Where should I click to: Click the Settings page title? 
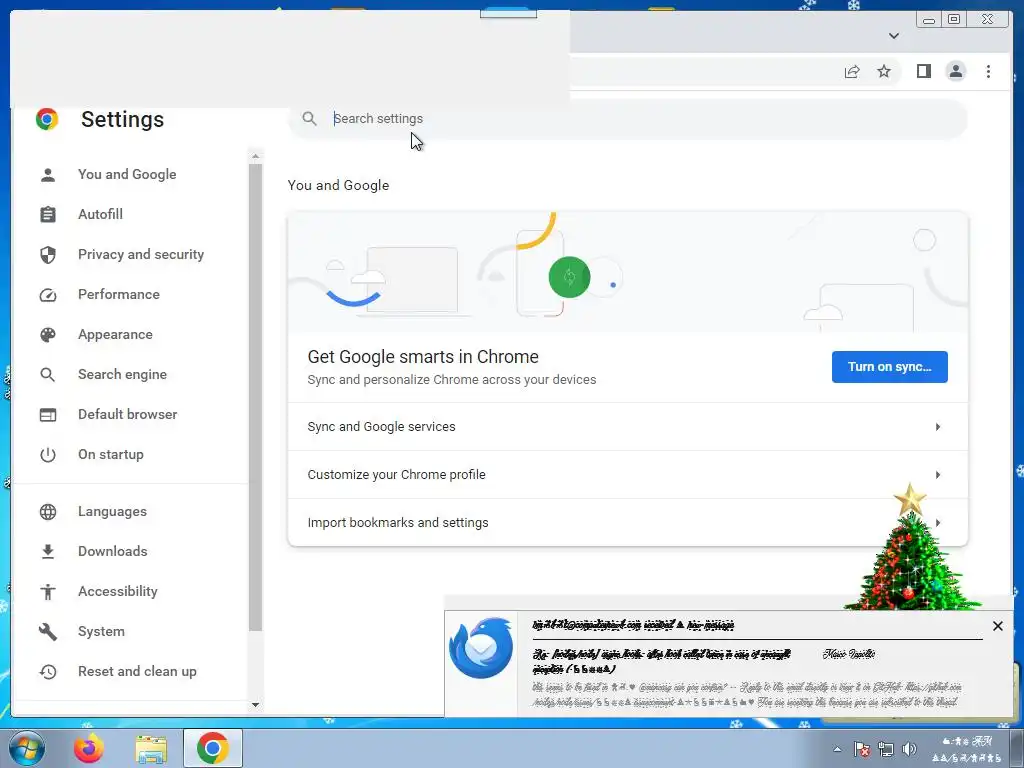(x=122, y=120)
